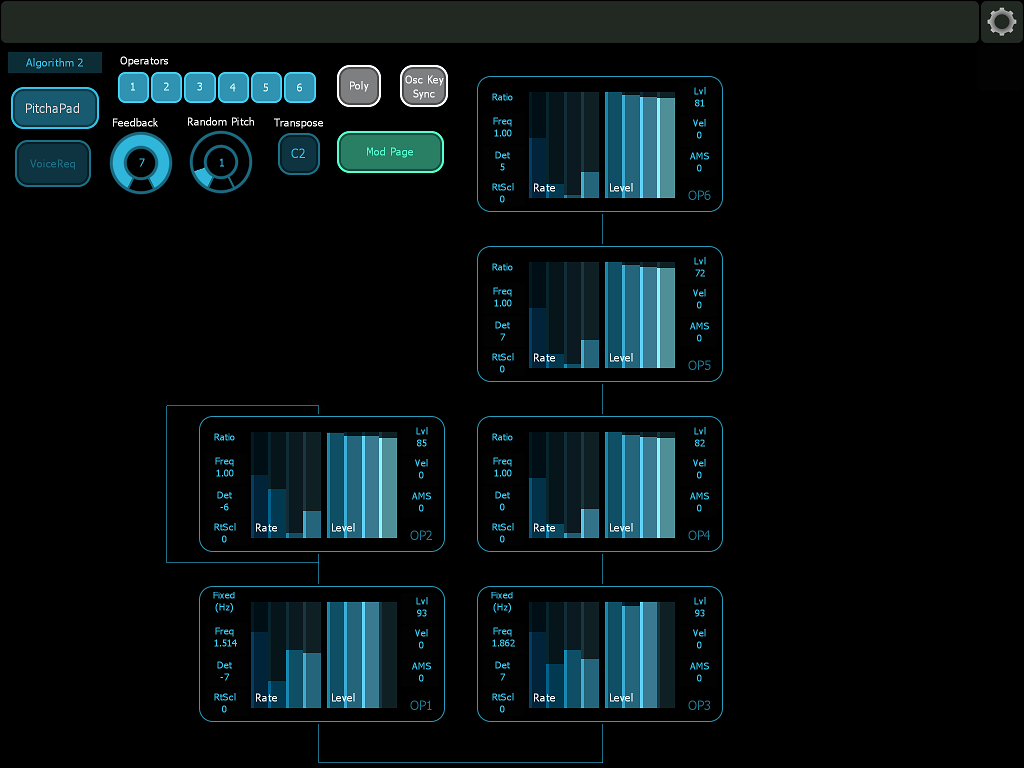
Task: Switch to the Mod Page
Action: tap(390, 152)
